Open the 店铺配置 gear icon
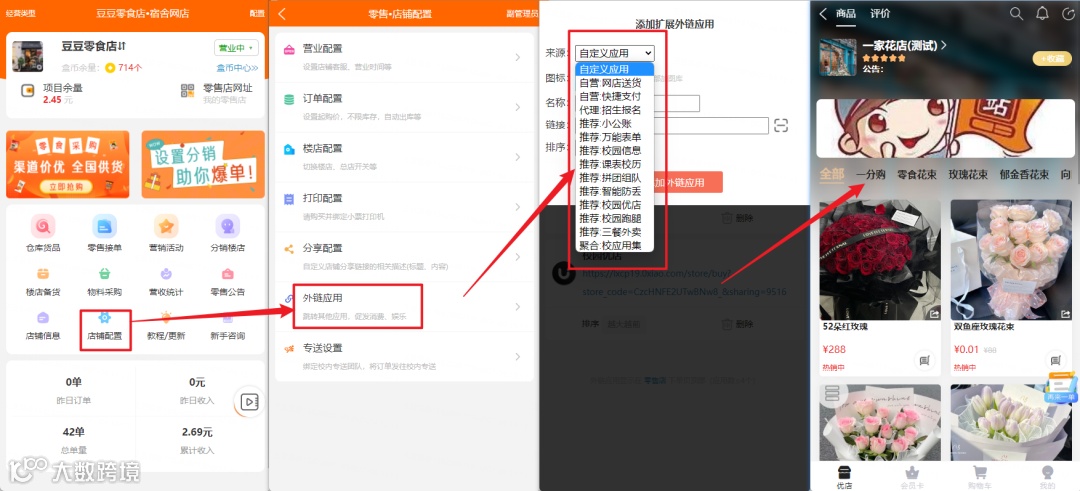 [105, 318]
